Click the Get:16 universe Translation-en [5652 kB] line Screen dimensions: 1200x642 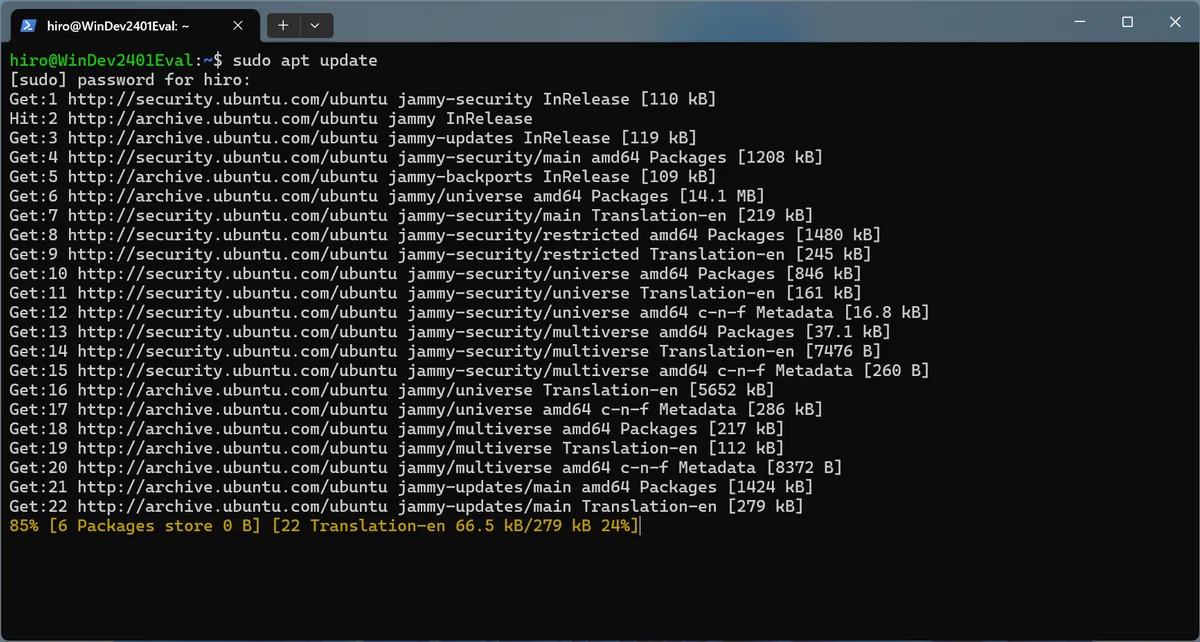pyautogui.click(x=392, y=390)
